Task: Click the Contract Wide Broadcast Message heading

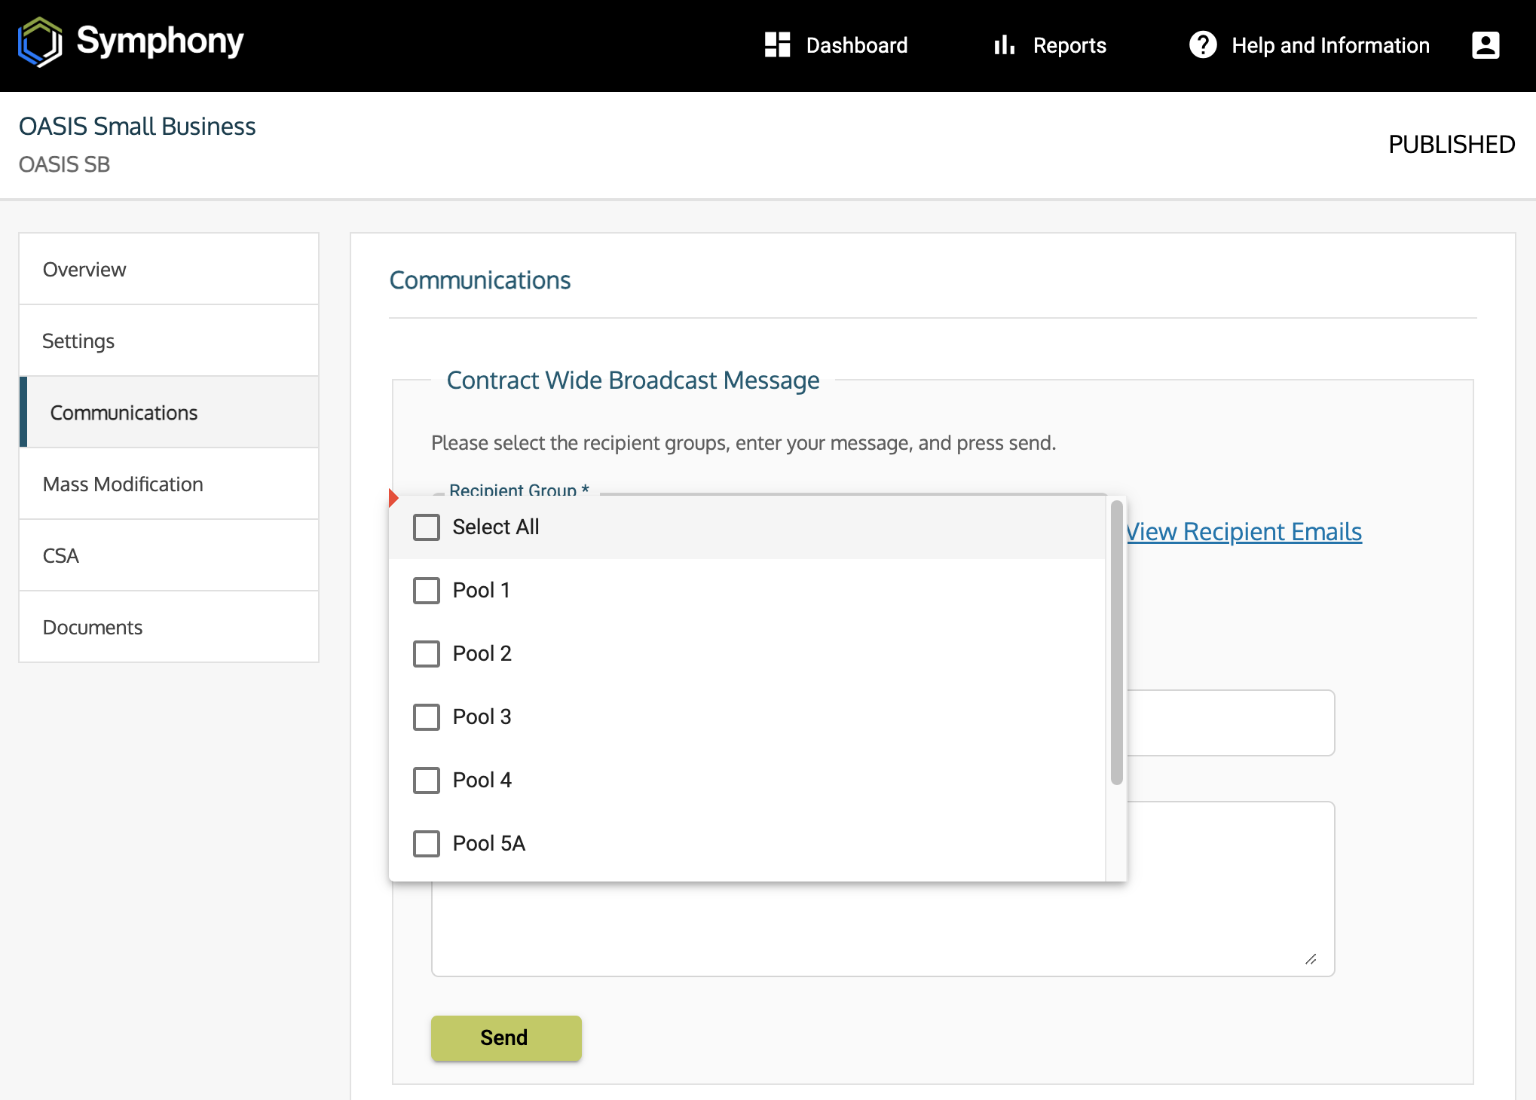Action: click(x=633, y=380)
